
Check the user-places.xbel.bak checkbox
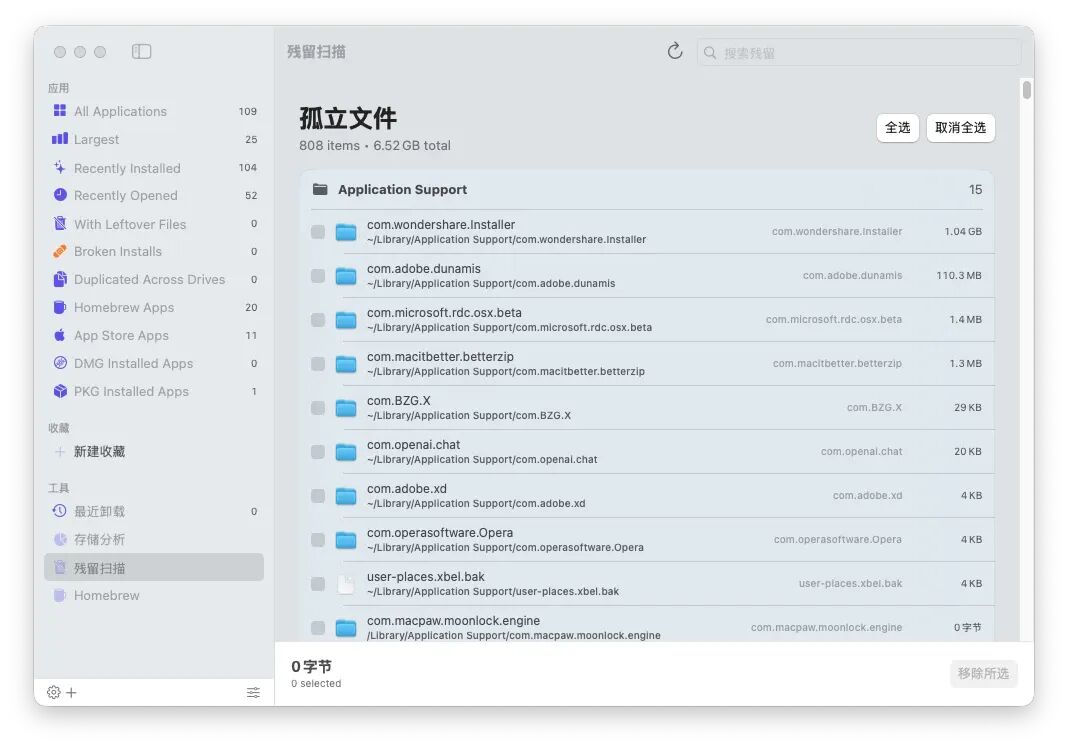click(x=318, y=584)
